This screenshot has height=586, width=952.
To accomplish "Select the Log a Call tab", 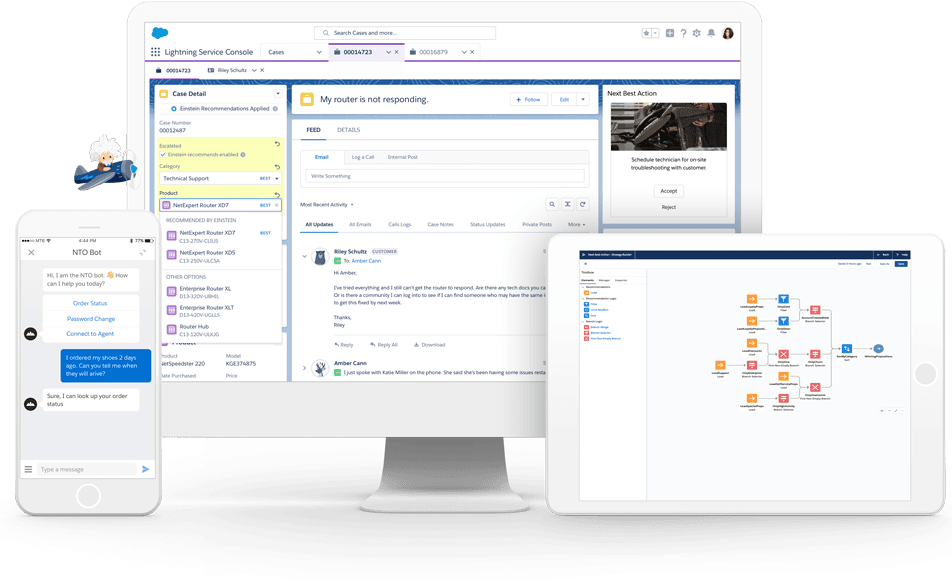I will [x=362, y=157].
